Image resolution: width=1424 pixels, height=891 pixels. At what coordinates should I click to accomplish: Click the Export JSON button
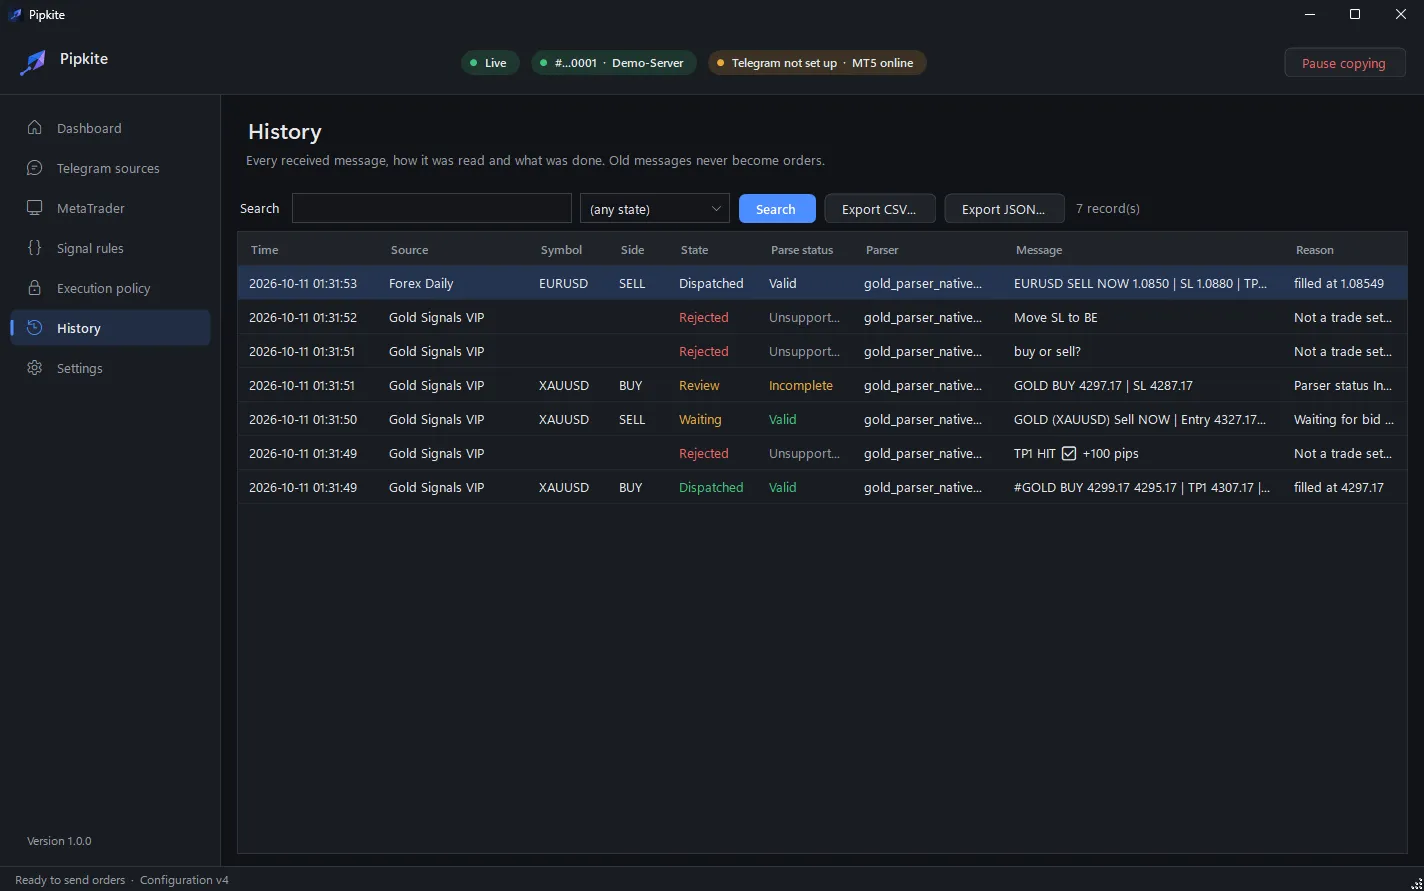[1004, 209]
